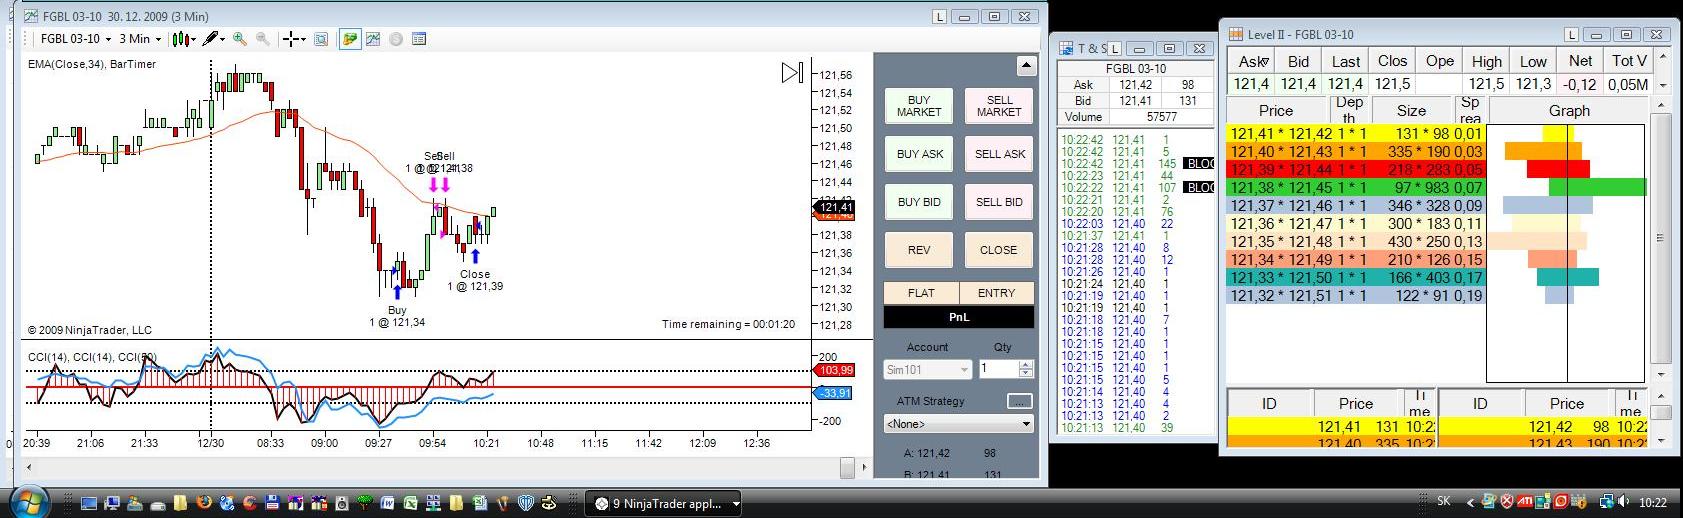Click the BUY ASK button

[919, 154]
